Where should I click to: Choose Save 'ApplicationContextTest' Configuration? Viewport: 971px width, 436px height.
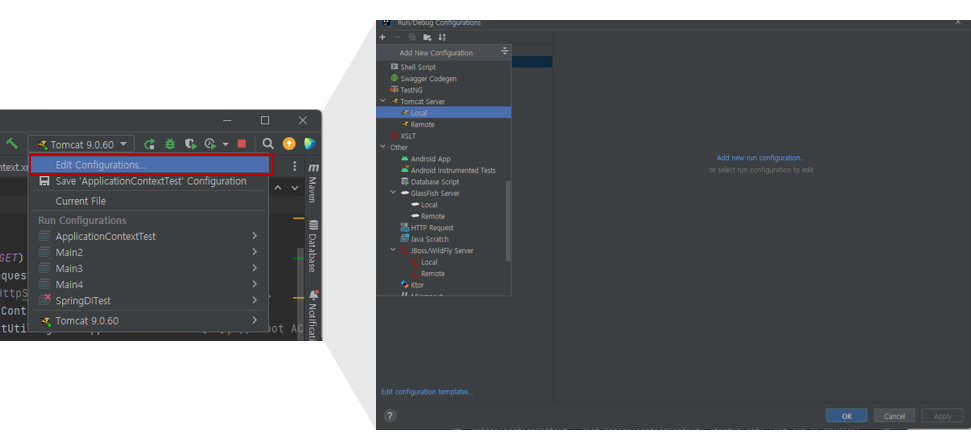click(x=149, y=181)
